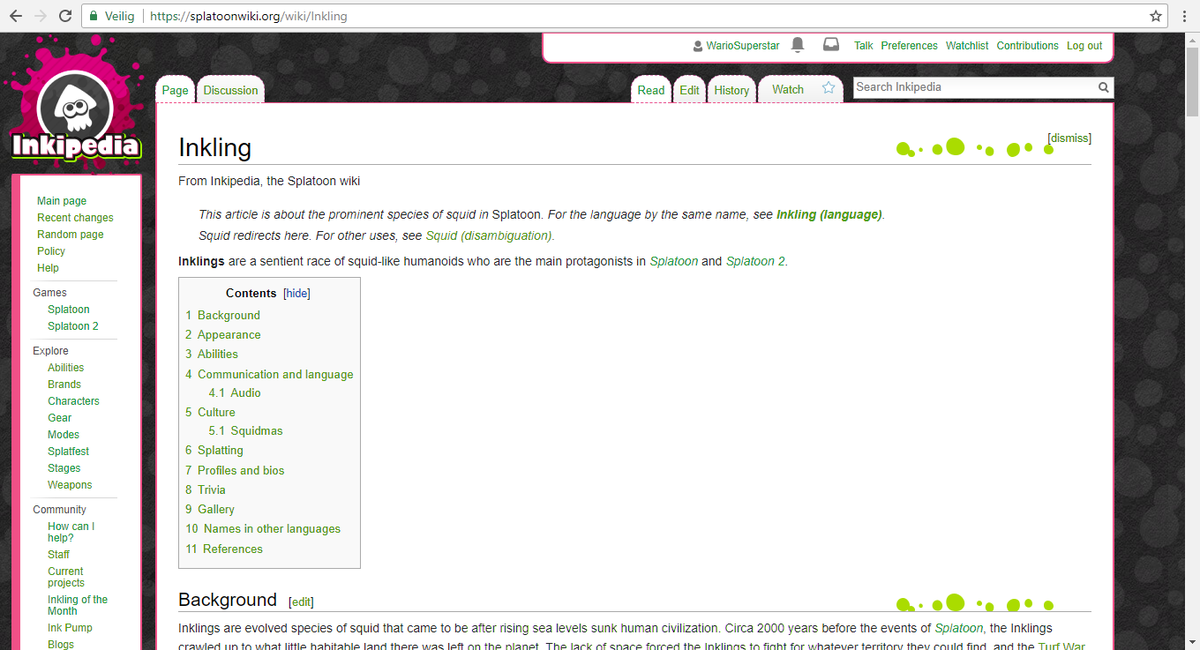Open the Characters sidebar link
The height and width of the screenshot is (650, 1200).
click(74, 402)
